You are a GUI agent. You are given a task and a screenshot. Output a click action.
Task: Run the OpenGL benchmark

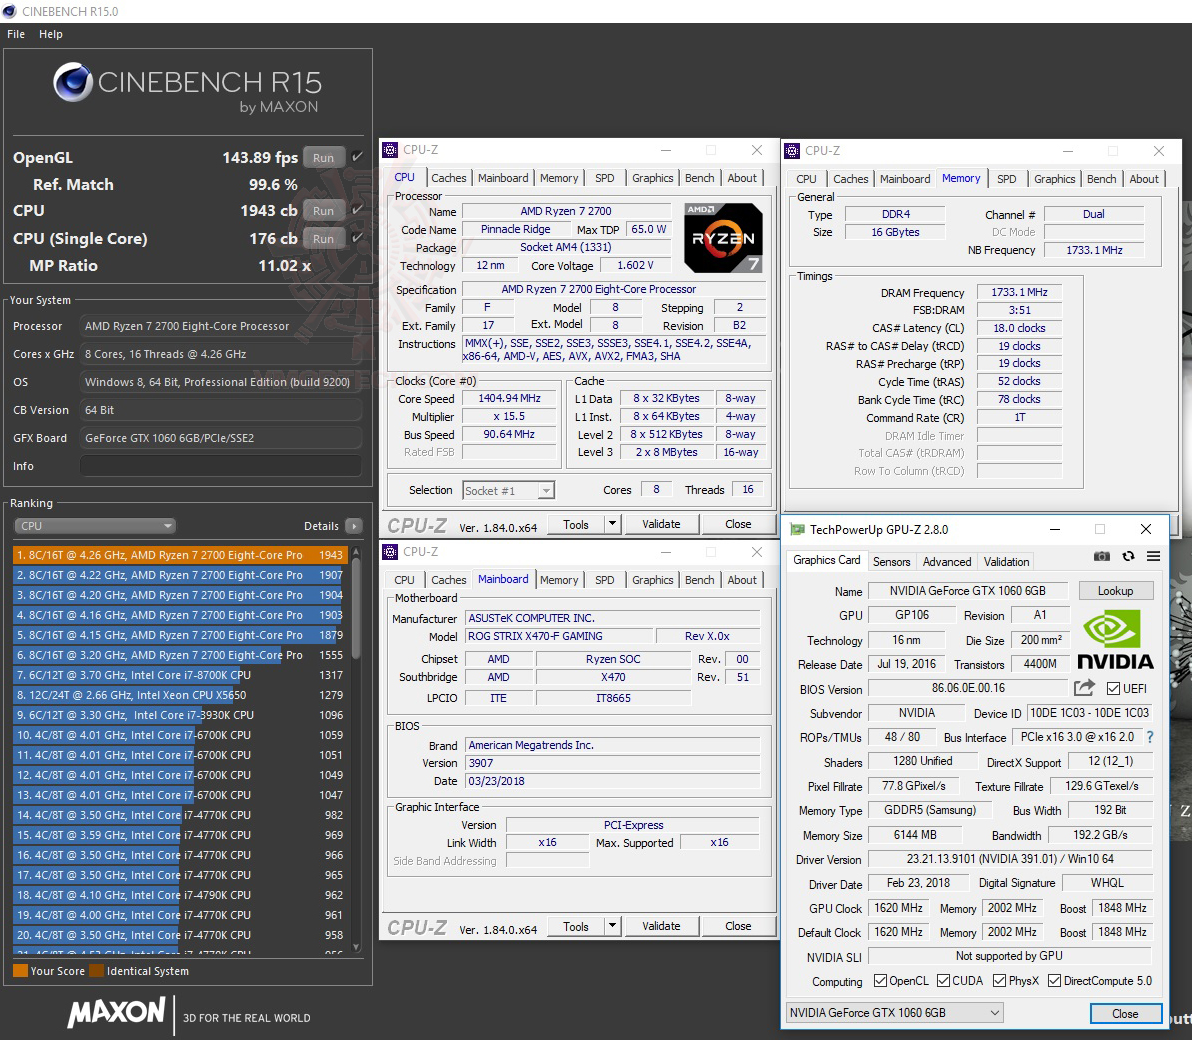pos(323,157)
